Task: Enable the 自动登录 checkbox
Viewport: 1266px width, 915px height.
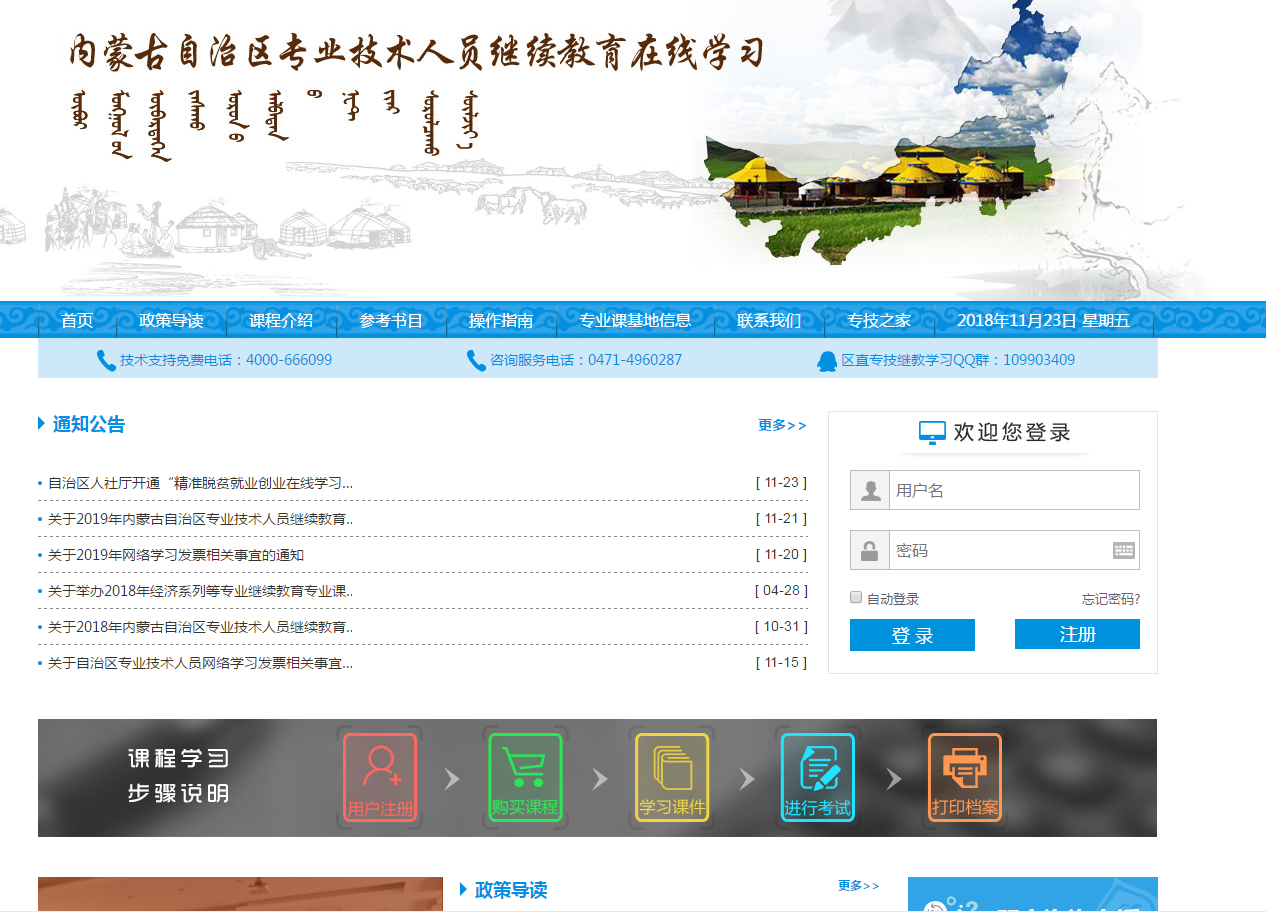Action: (x=856, y=597)
